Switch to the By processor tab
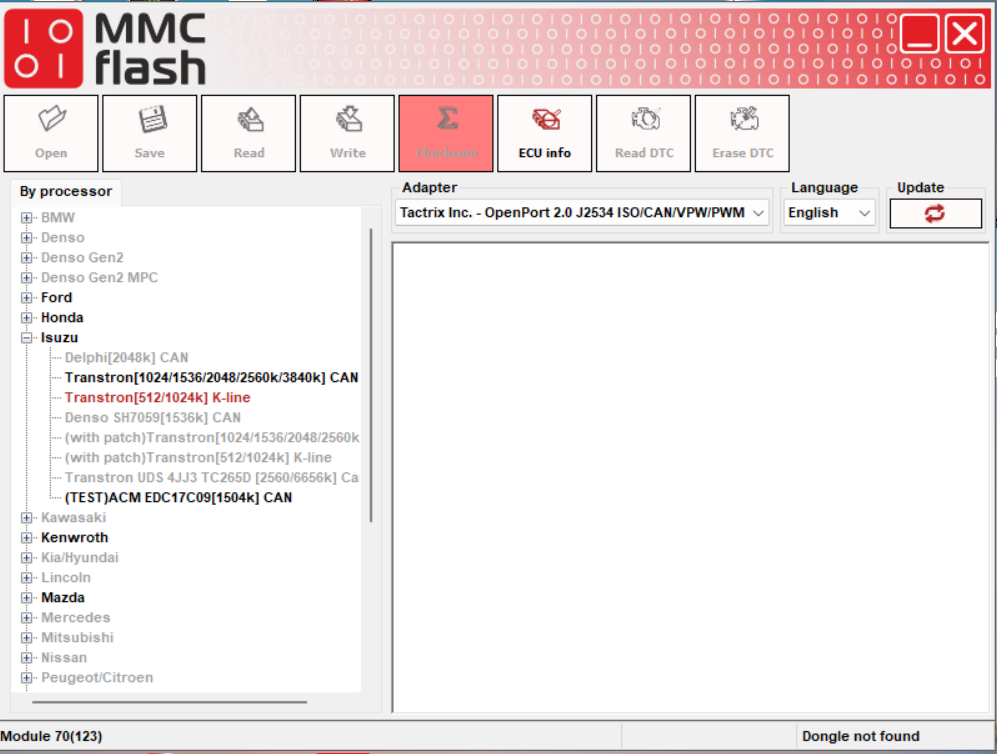The image size is (997, 754). tap(66, 191)
